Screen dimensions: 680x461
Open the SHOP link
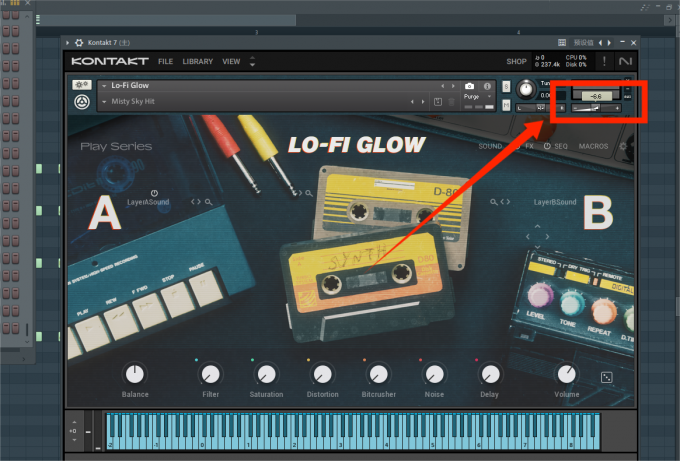[x=516, y=62]
